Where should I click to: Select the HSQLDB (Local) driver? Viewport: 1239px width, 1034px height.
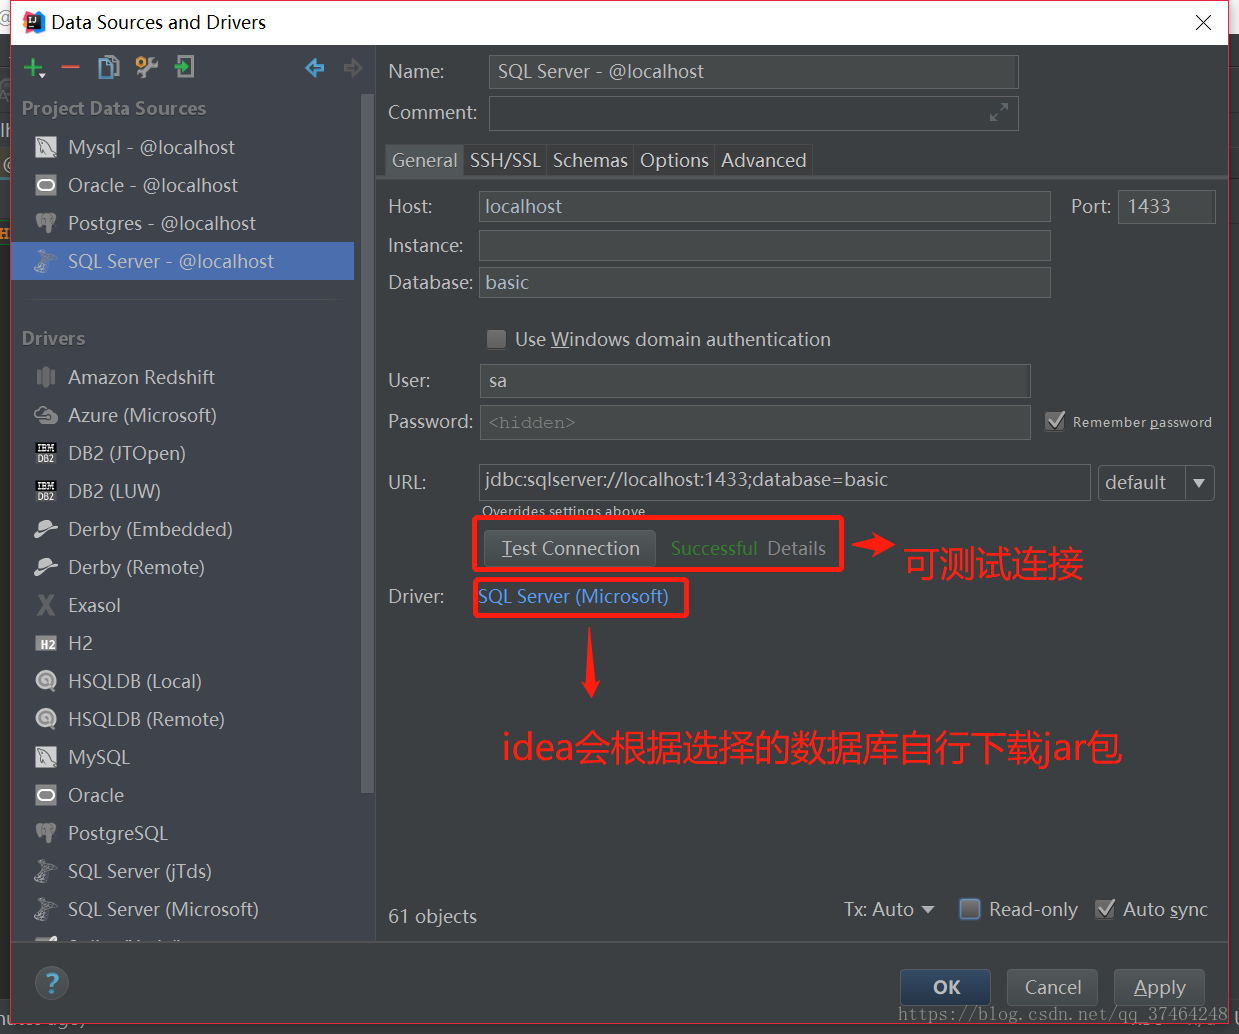(182, 681)
